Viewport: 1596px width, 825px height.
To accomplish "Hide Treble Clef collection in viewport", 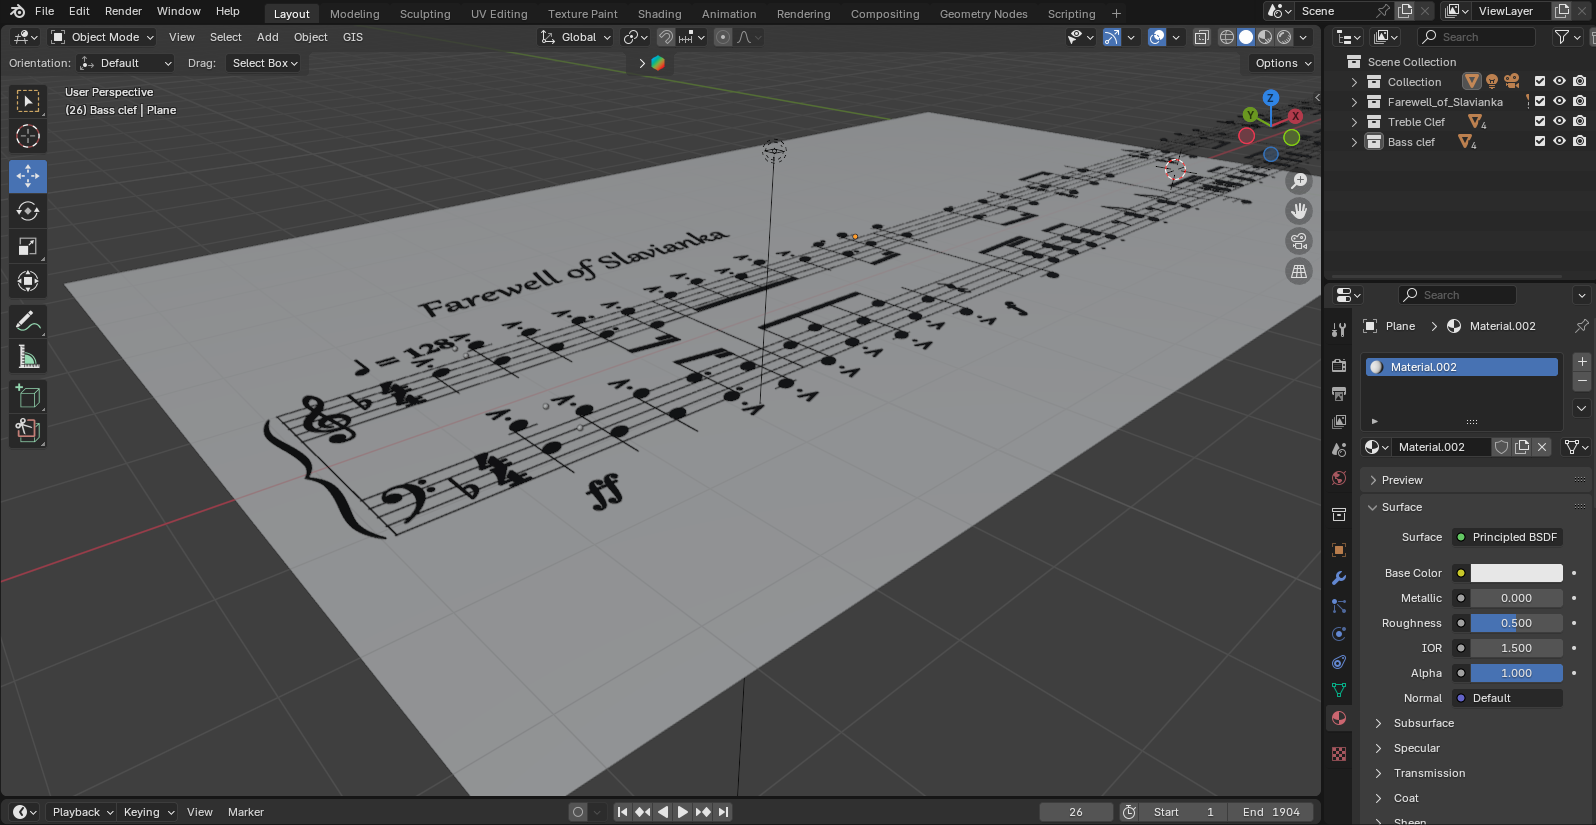I will coord(1559,121).
